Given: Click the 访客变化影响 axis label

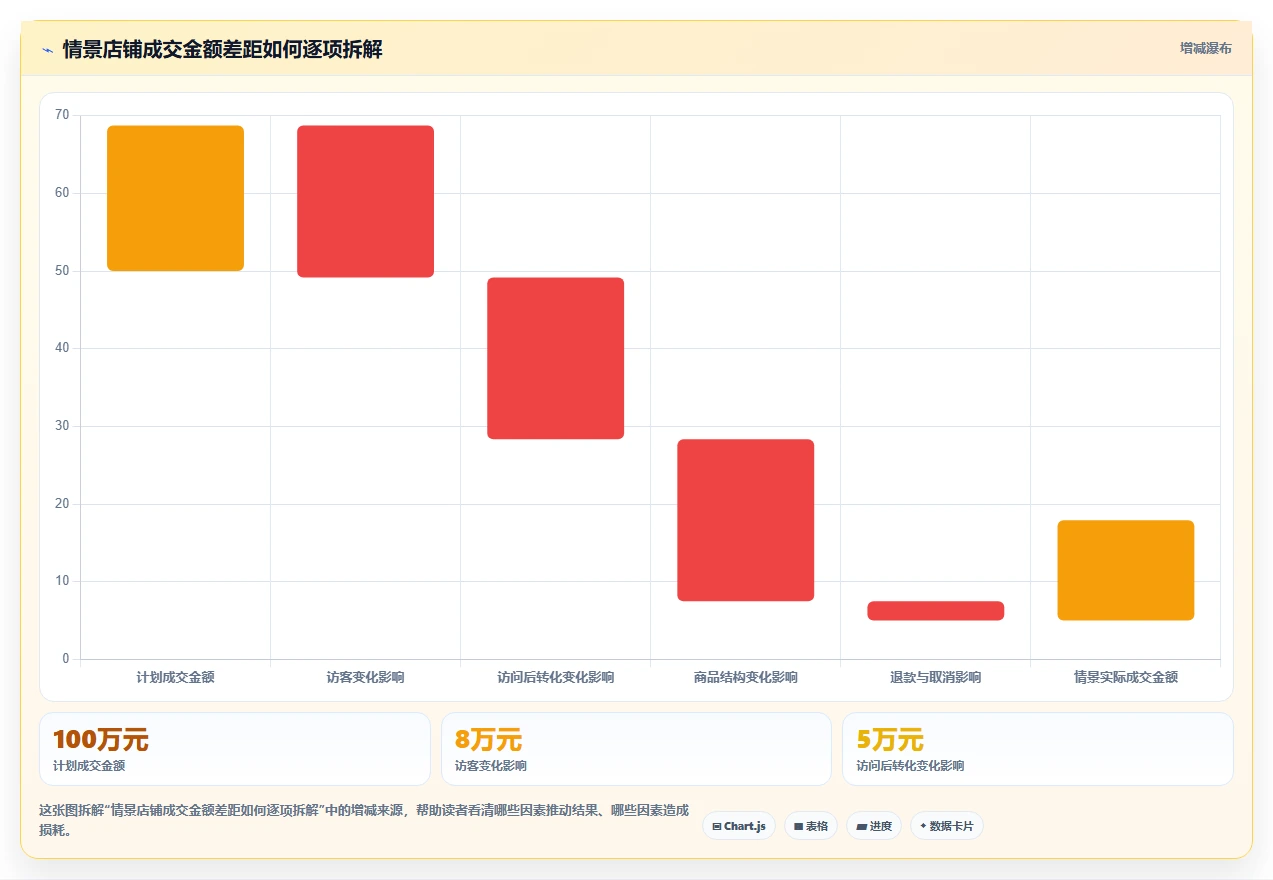Looking at the screenshot, I should pyautogui.click(x=365, y=677).
